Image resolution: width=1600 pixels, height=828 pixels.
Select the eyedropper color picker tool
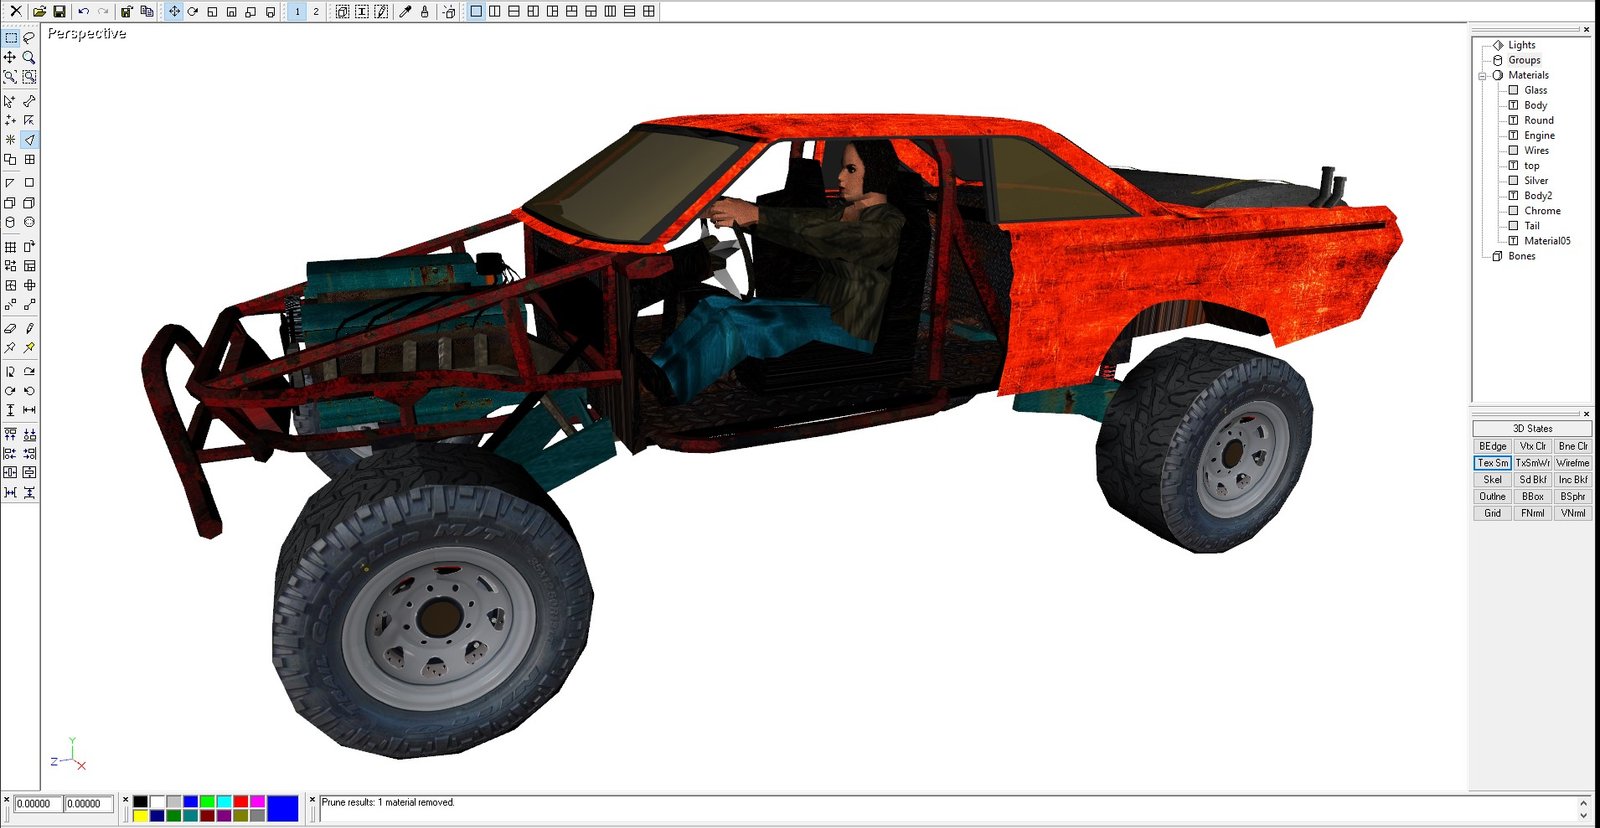(405, 11)
